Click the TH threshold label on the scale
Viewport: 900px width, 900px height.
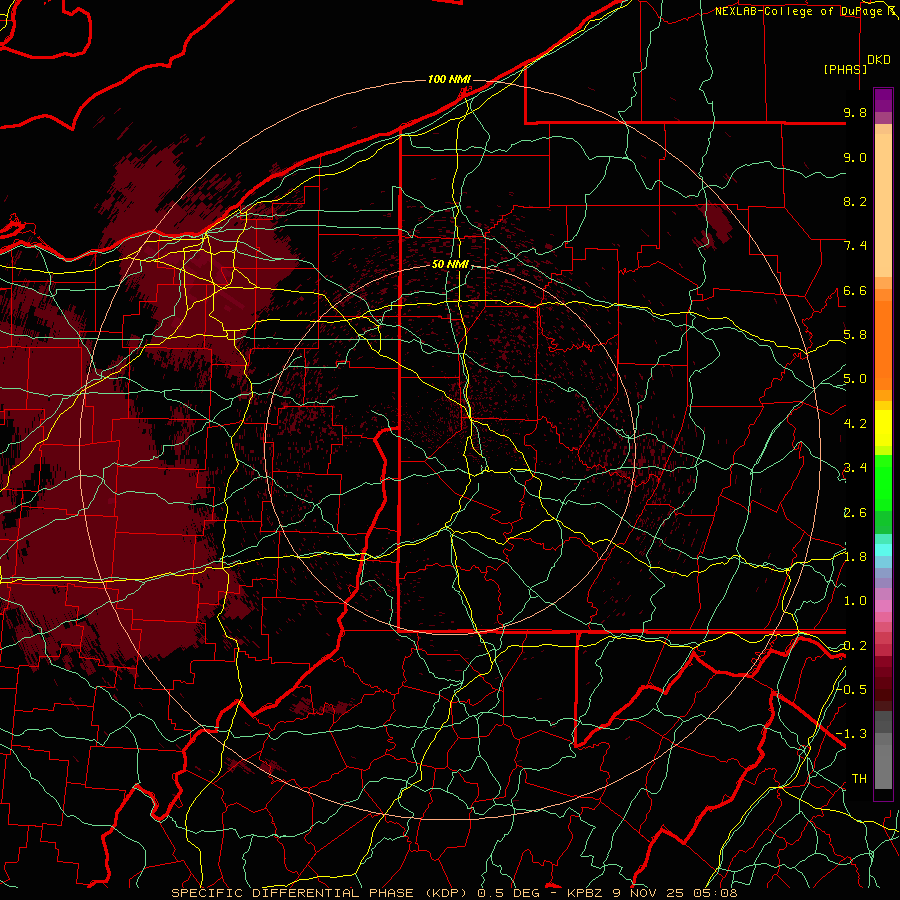859,779
